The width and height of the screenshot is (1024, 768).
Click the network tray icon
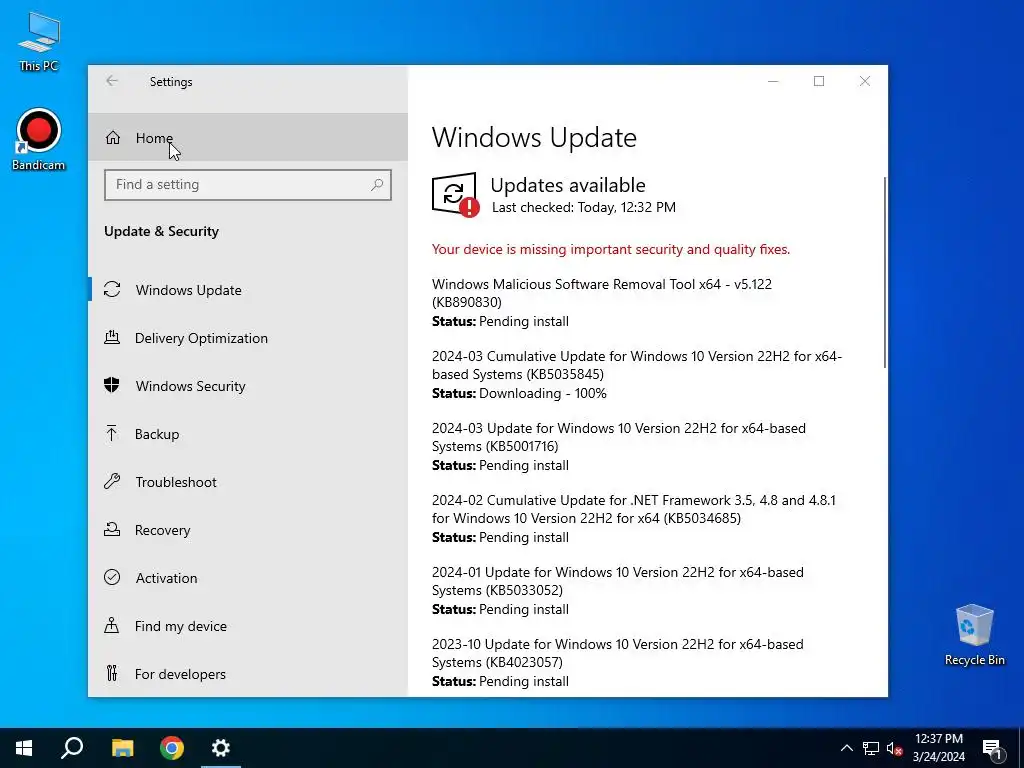(871, 748)
